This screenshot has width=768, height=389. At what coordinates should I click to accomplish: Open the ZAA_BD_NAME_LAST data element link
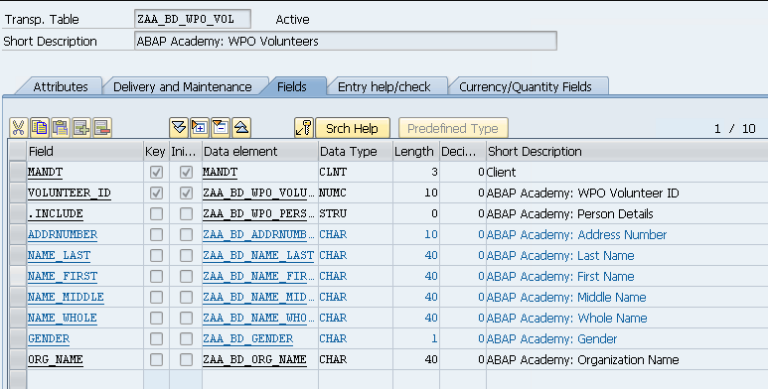coord(258,256)
